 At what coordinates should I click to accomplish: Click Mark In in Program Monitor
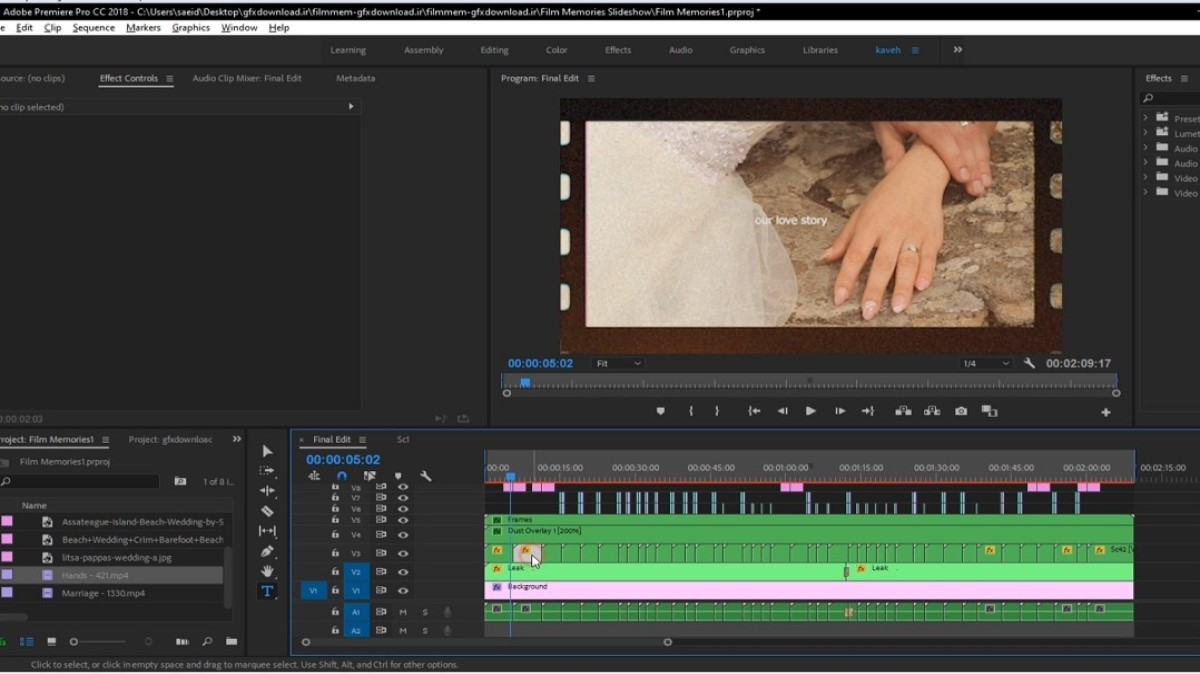tap(691, 411)
